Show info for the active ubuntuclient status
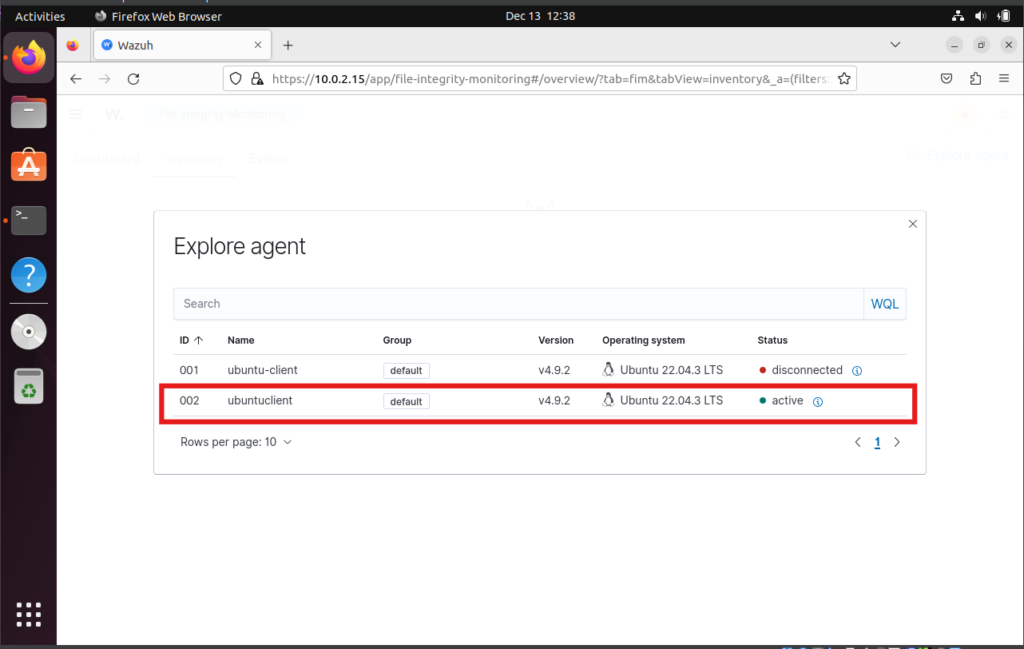 (x=818, y=402)
